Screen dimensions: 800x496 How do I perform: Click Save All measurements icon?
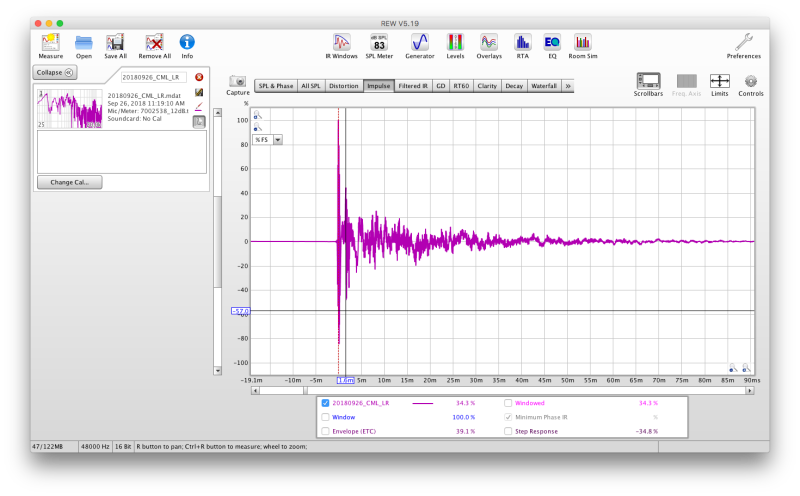[x=115, y=46]
